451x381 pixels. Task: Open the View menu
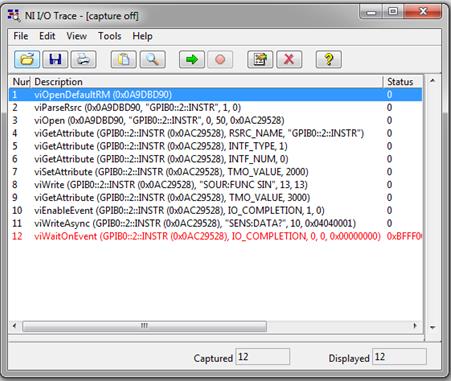(x=76, y=36)
